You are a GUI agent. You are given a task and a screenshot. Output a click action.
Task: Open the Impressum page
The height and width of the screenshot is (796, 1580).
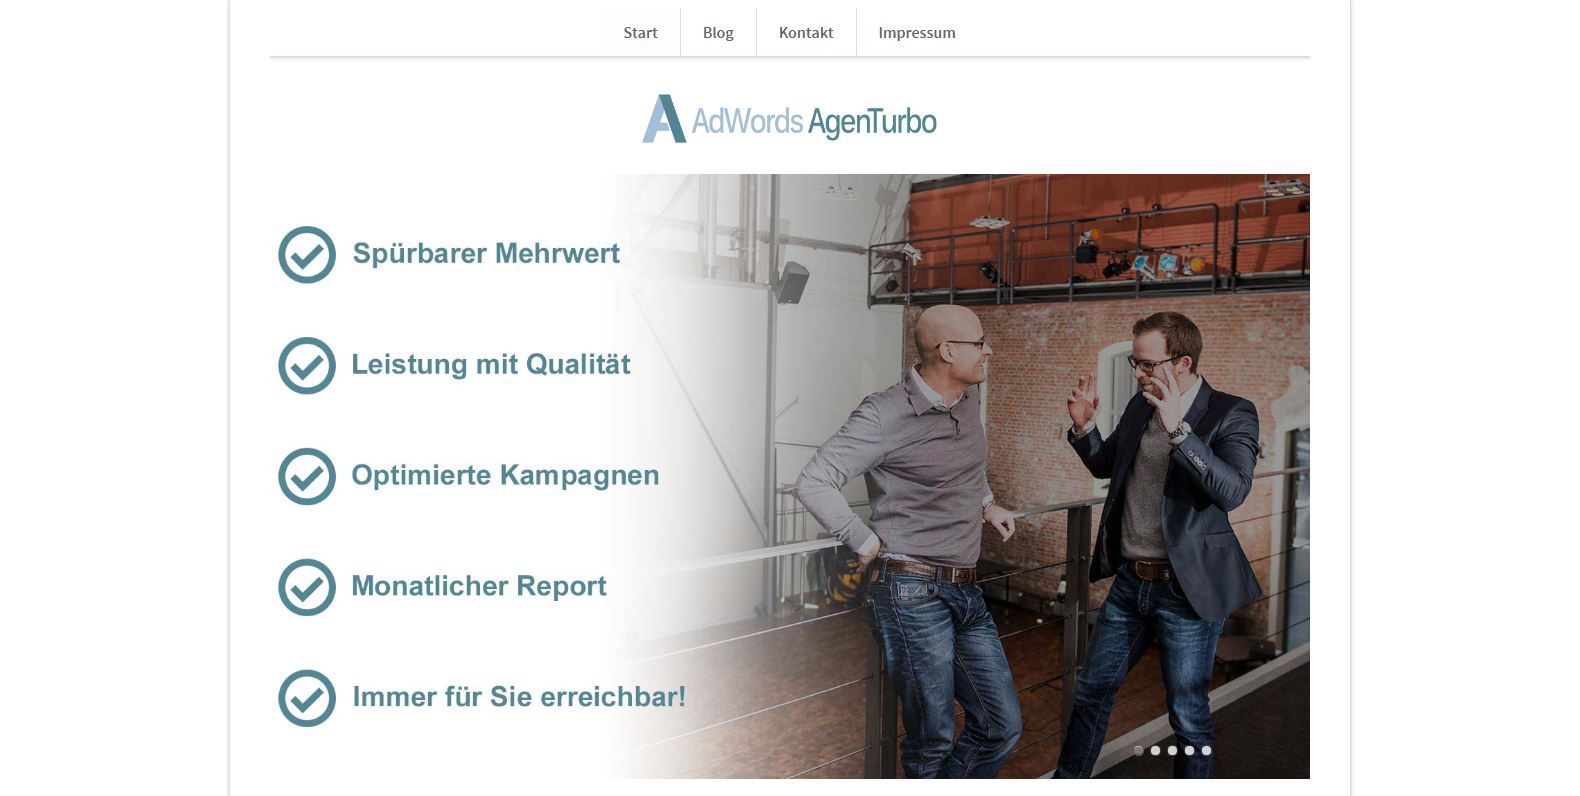pyautogui.click(x=917, y=33)
